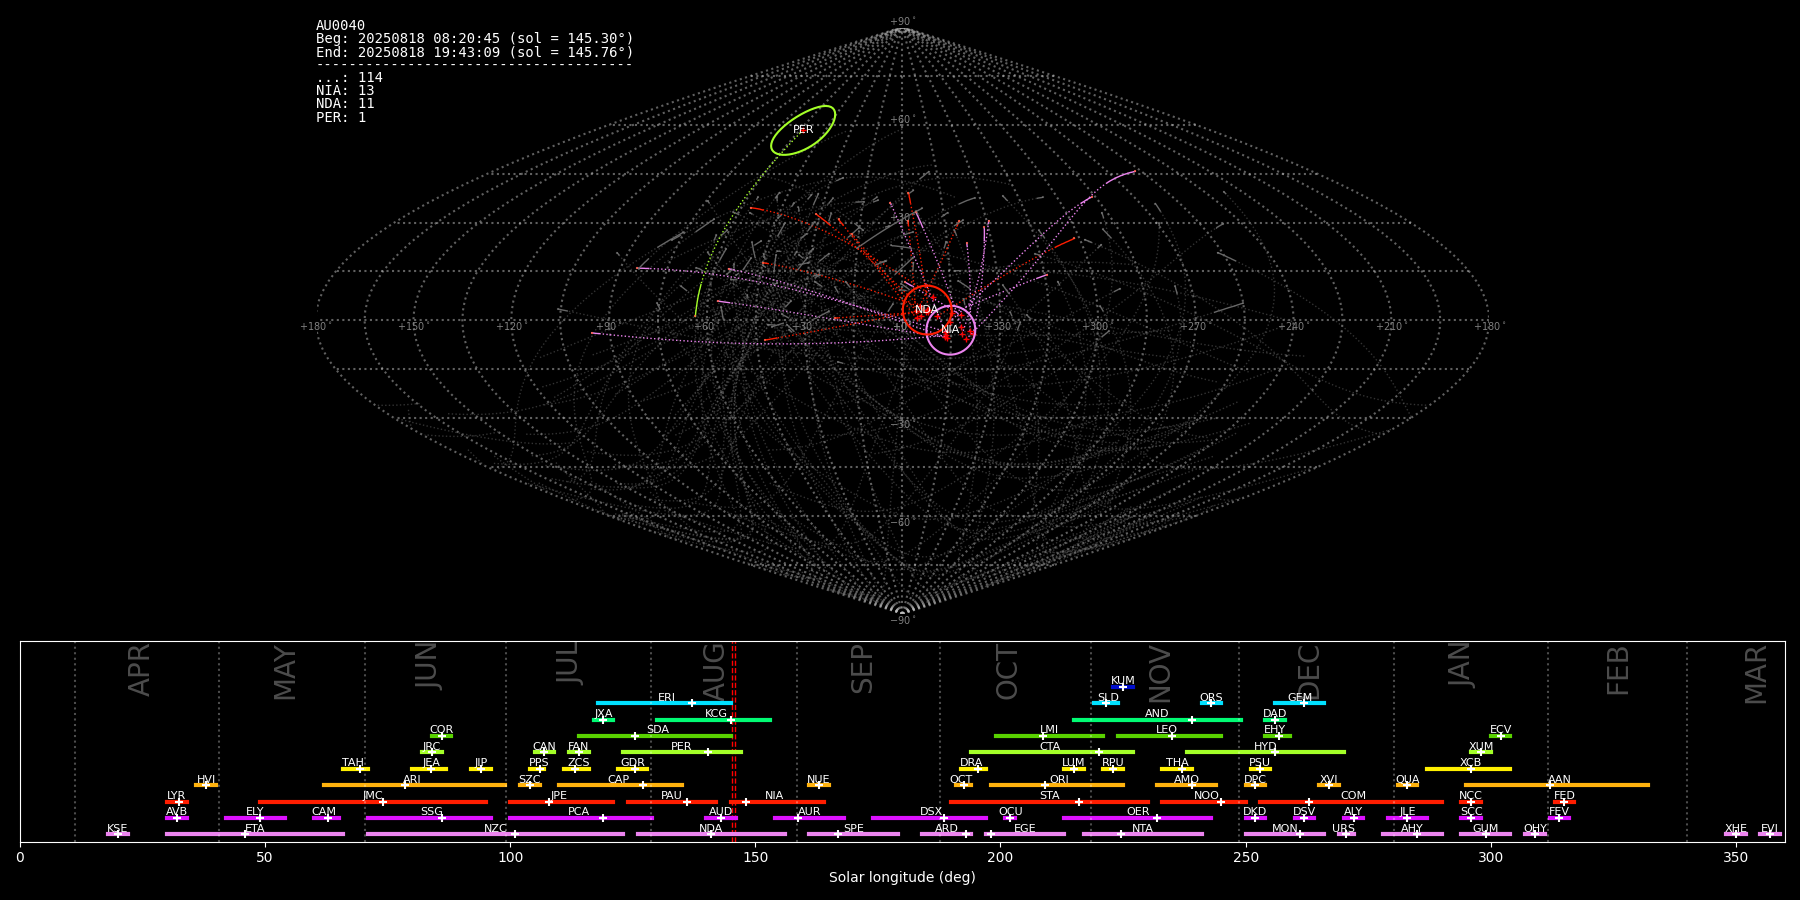The width and height of the screenshot is (1800, 900).
Task: Click the PER radiant circle on the sky map
Action: click(803, 130)
